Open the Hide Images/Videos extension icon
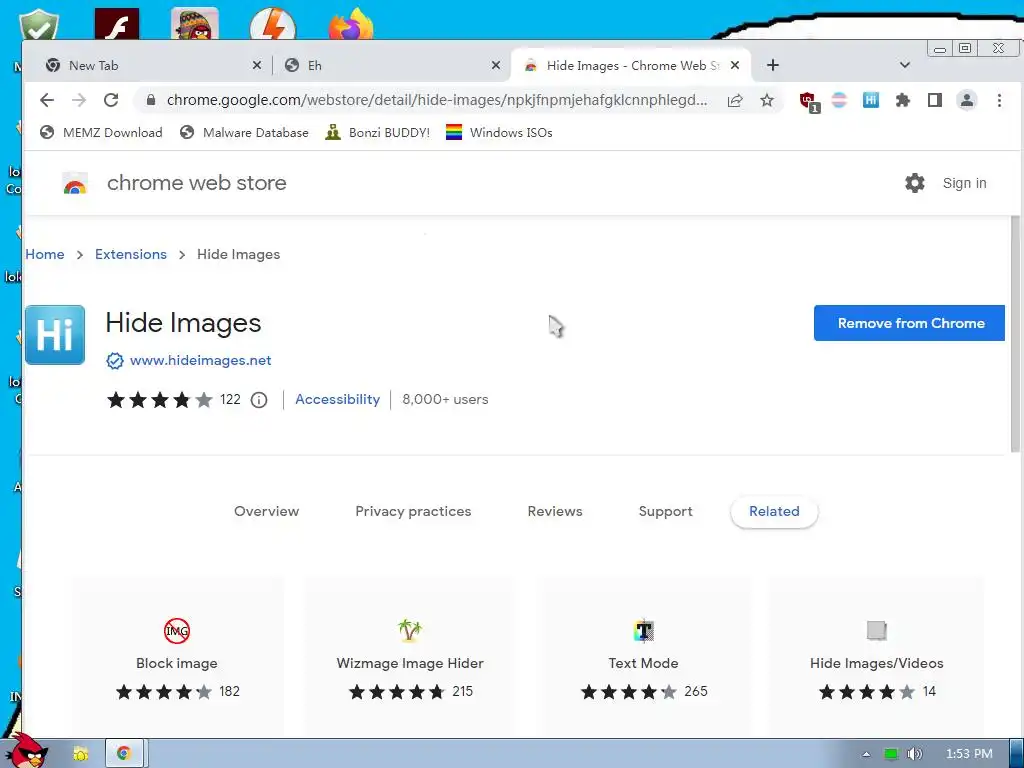Image resolution: width=1024 pixels, height=768 pixels. coord(876,630)
